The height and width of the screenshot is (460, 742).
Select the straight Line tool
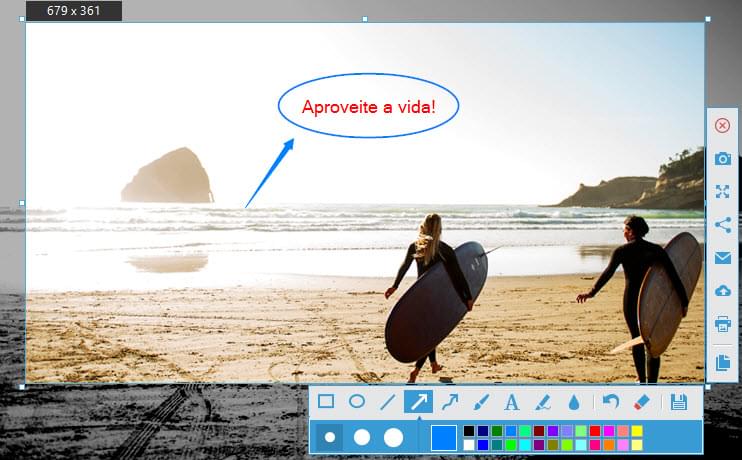pos(387,402)
